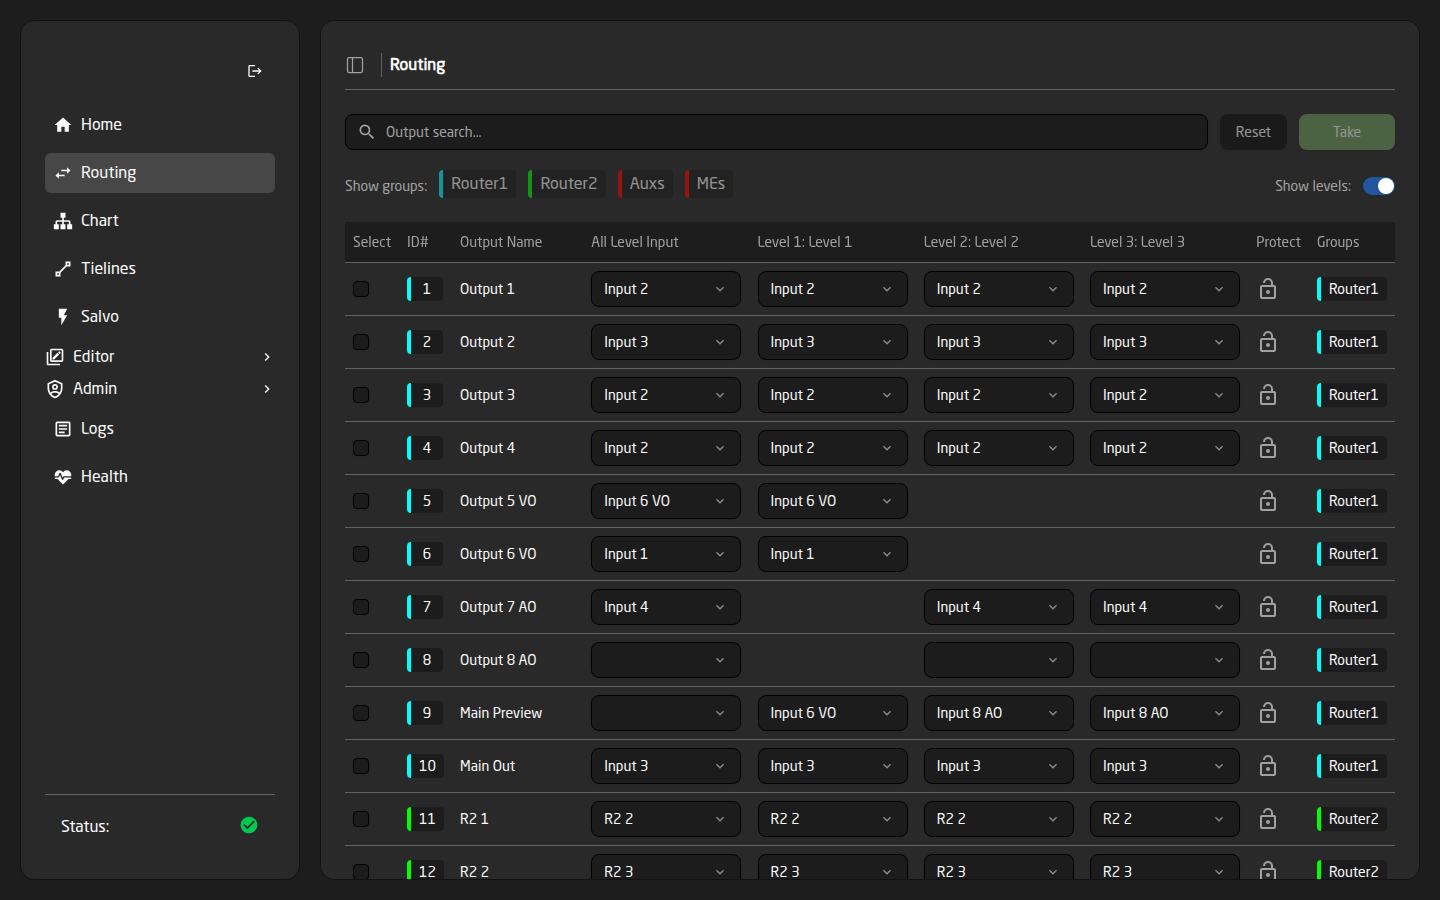Open Level 3 dropdown for Output 7 AO
Viewport: 1440px width, 900px height.
1164,607
